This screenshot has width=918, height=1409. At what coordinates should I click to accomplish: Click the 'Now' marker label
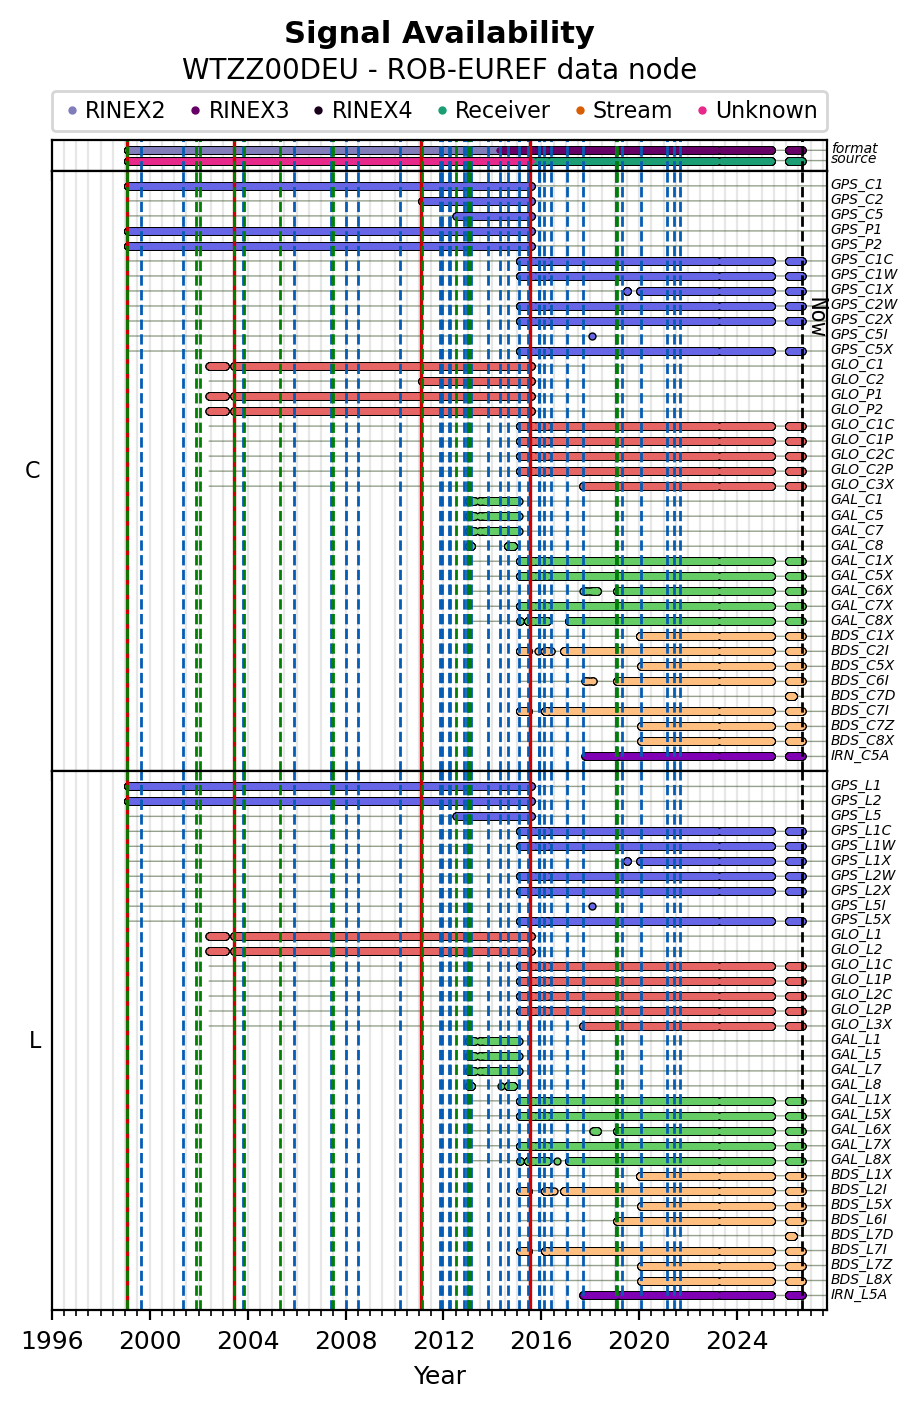point(818,316)
